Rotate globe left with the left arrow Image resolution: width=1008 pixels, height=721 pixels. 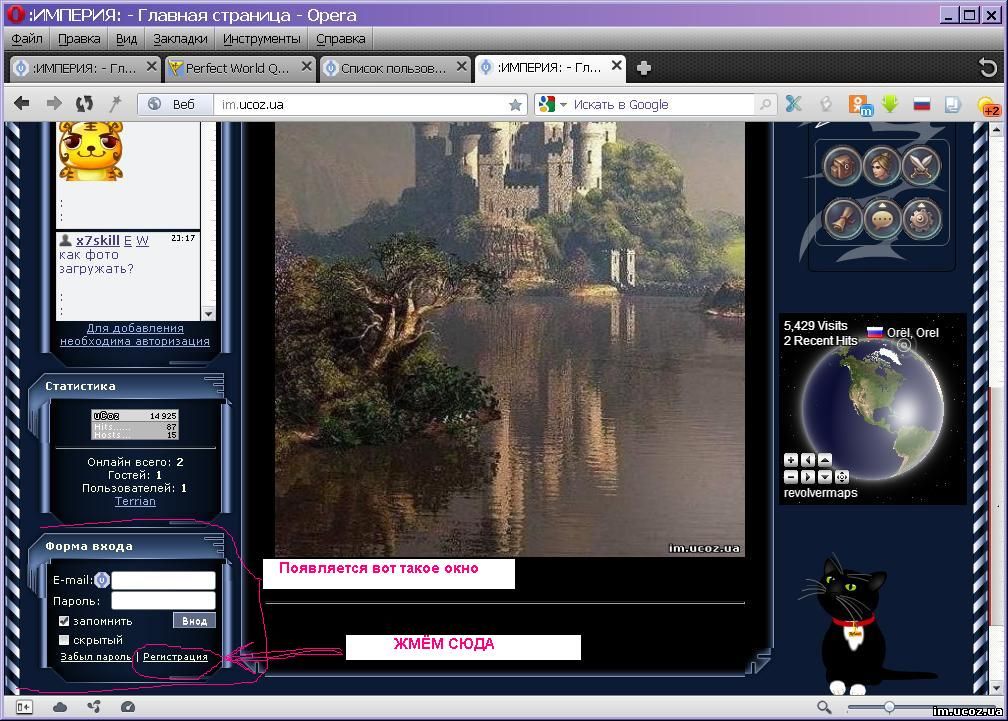click(808, 459)
